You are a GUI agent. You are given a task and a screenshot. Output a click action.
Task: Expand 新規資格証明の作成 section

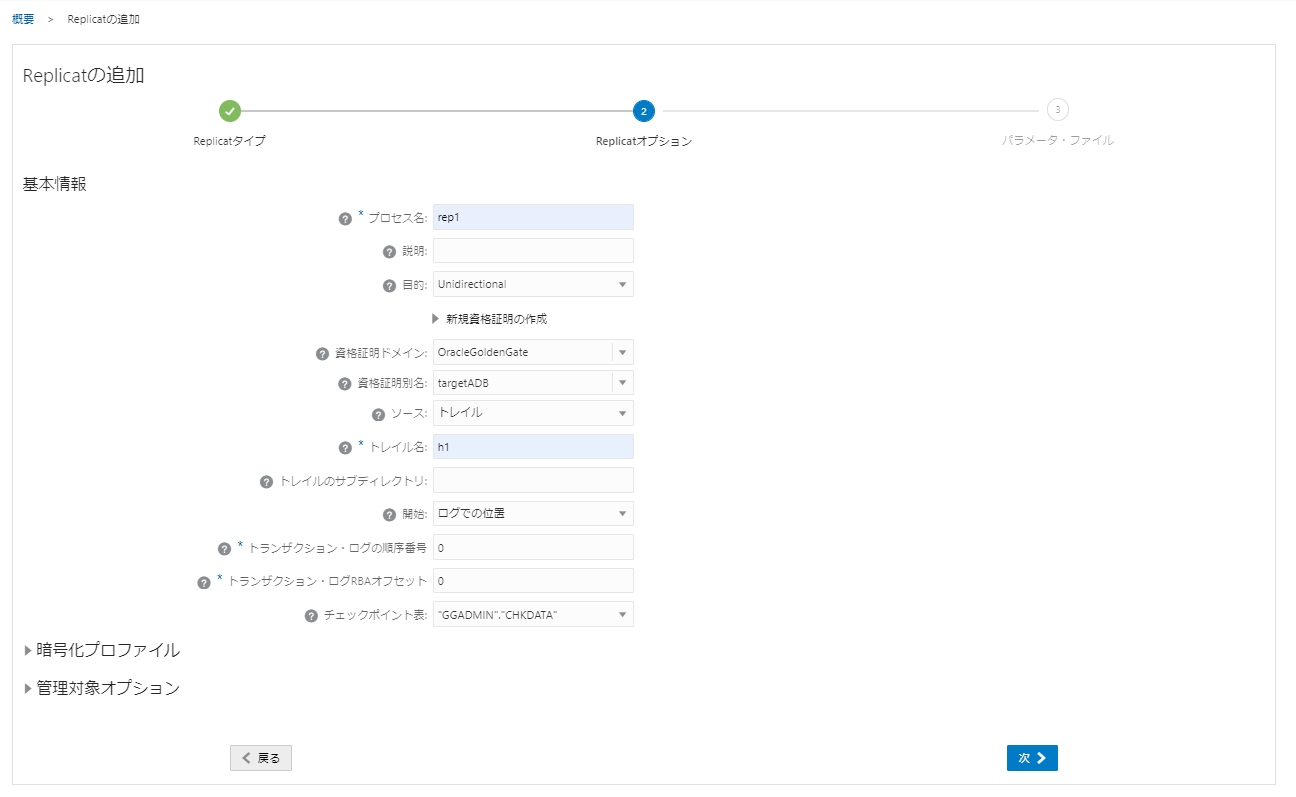(489, 319)
